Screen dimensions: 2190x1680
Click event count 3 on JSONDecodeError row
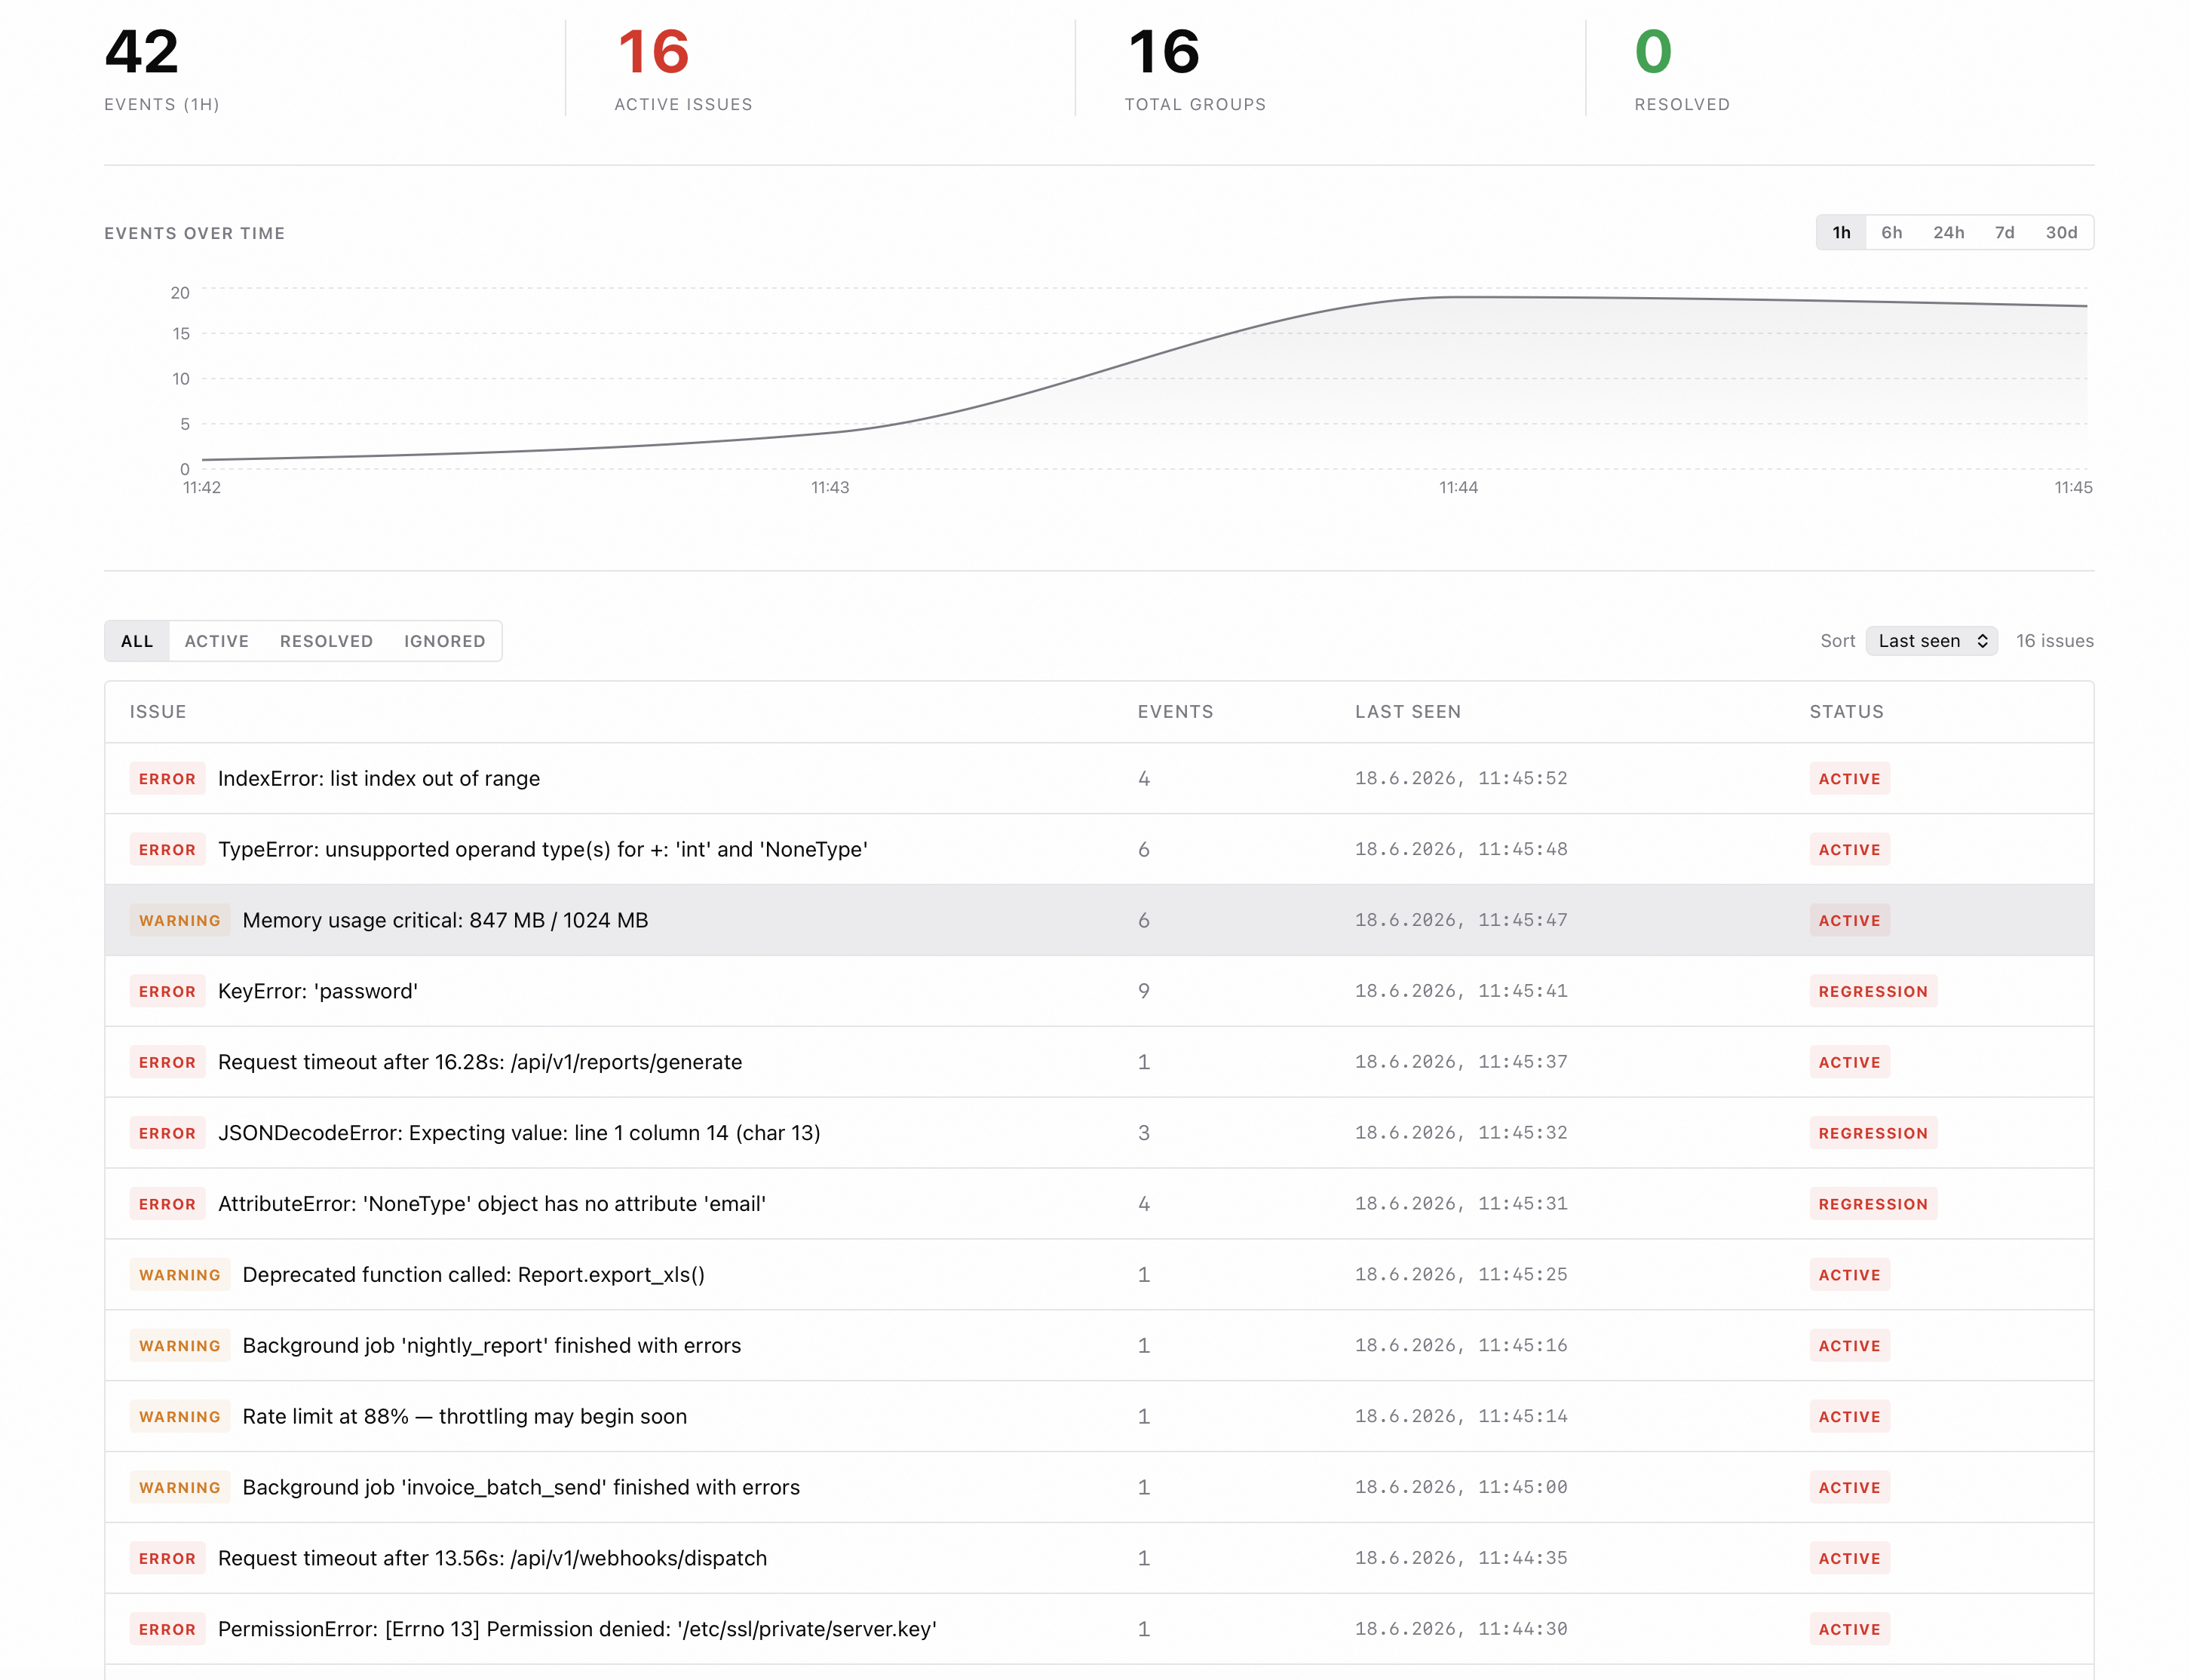pyautogui.click(x=1144, y=1133)
